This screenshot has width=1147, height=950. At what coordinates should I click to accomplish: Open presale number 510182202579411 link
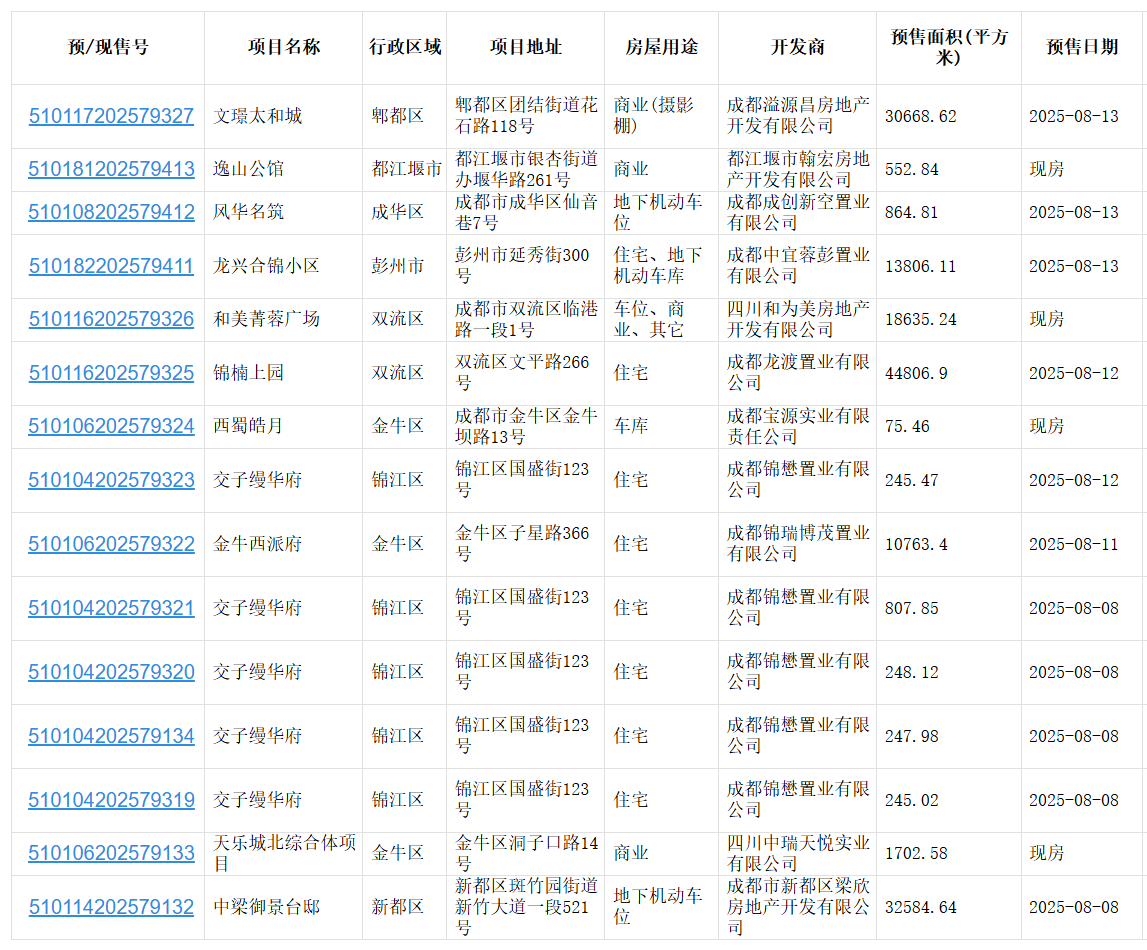point(111,266)
